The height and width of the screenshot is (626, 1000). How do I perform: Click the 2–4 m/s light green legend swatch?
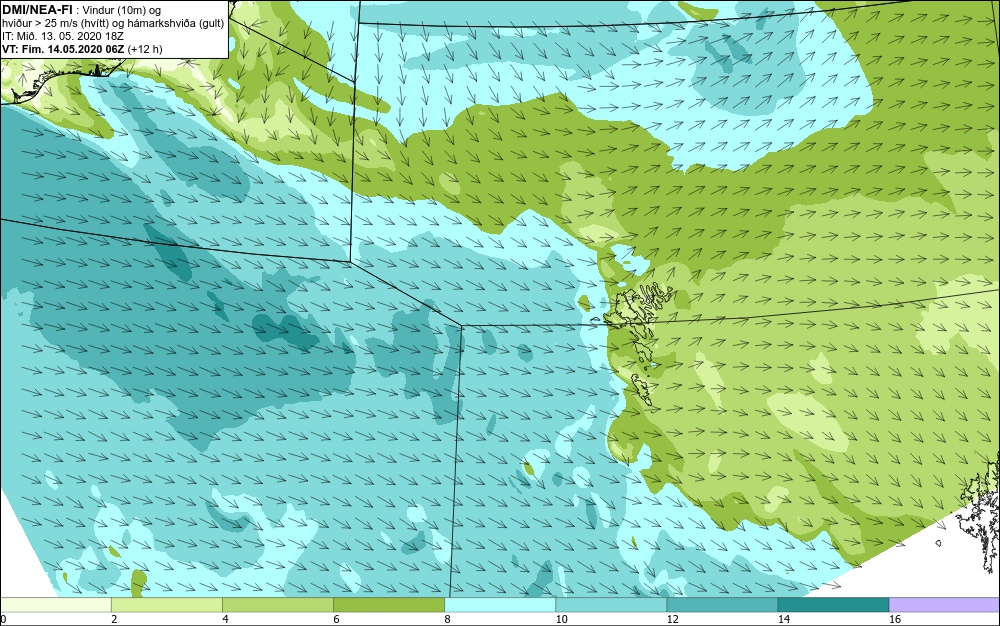coord(166,604)
